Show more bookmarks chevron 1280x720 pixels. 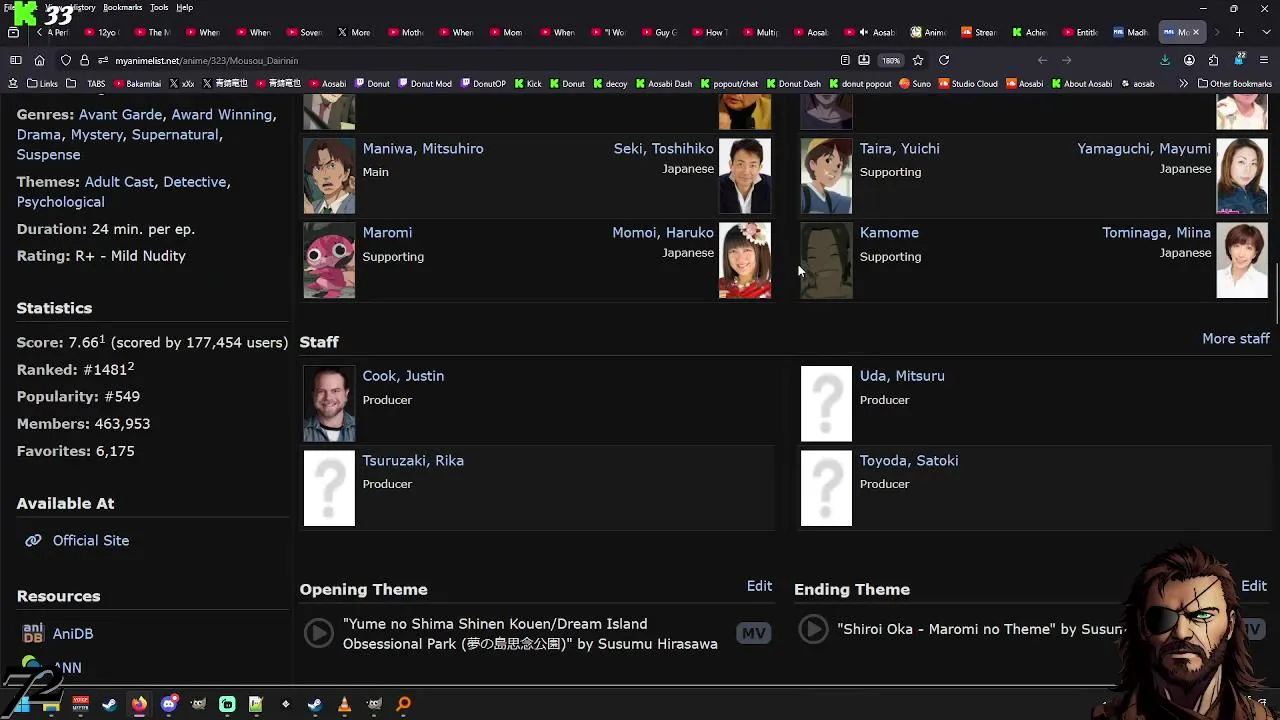click(x=1183, y=84)
